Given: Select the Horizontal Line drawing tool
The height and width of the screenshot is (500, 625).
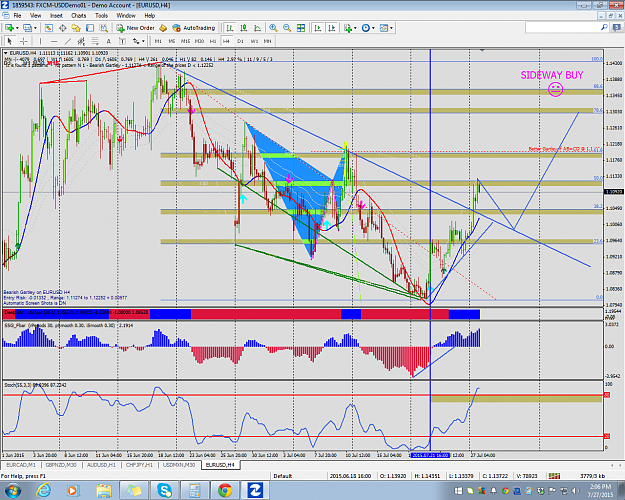Looking at the screenshot, I should click(x=54, y=41).
